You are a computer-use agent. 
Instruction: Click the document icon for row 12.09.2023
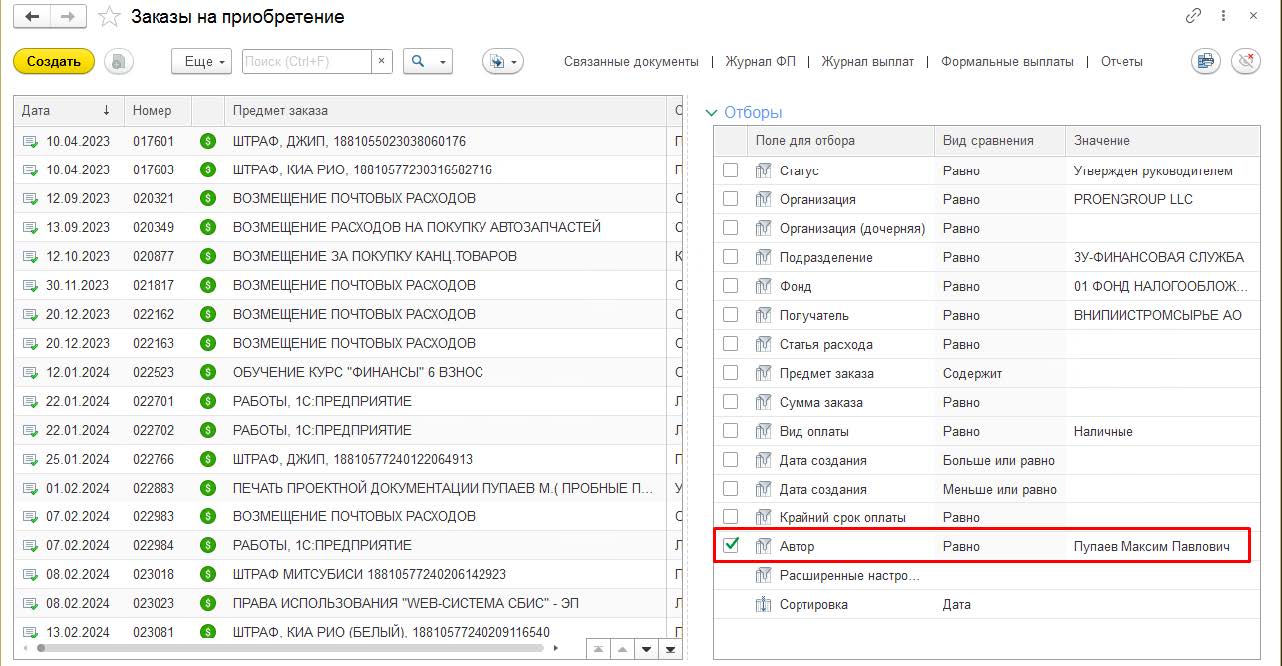[30, 199]
